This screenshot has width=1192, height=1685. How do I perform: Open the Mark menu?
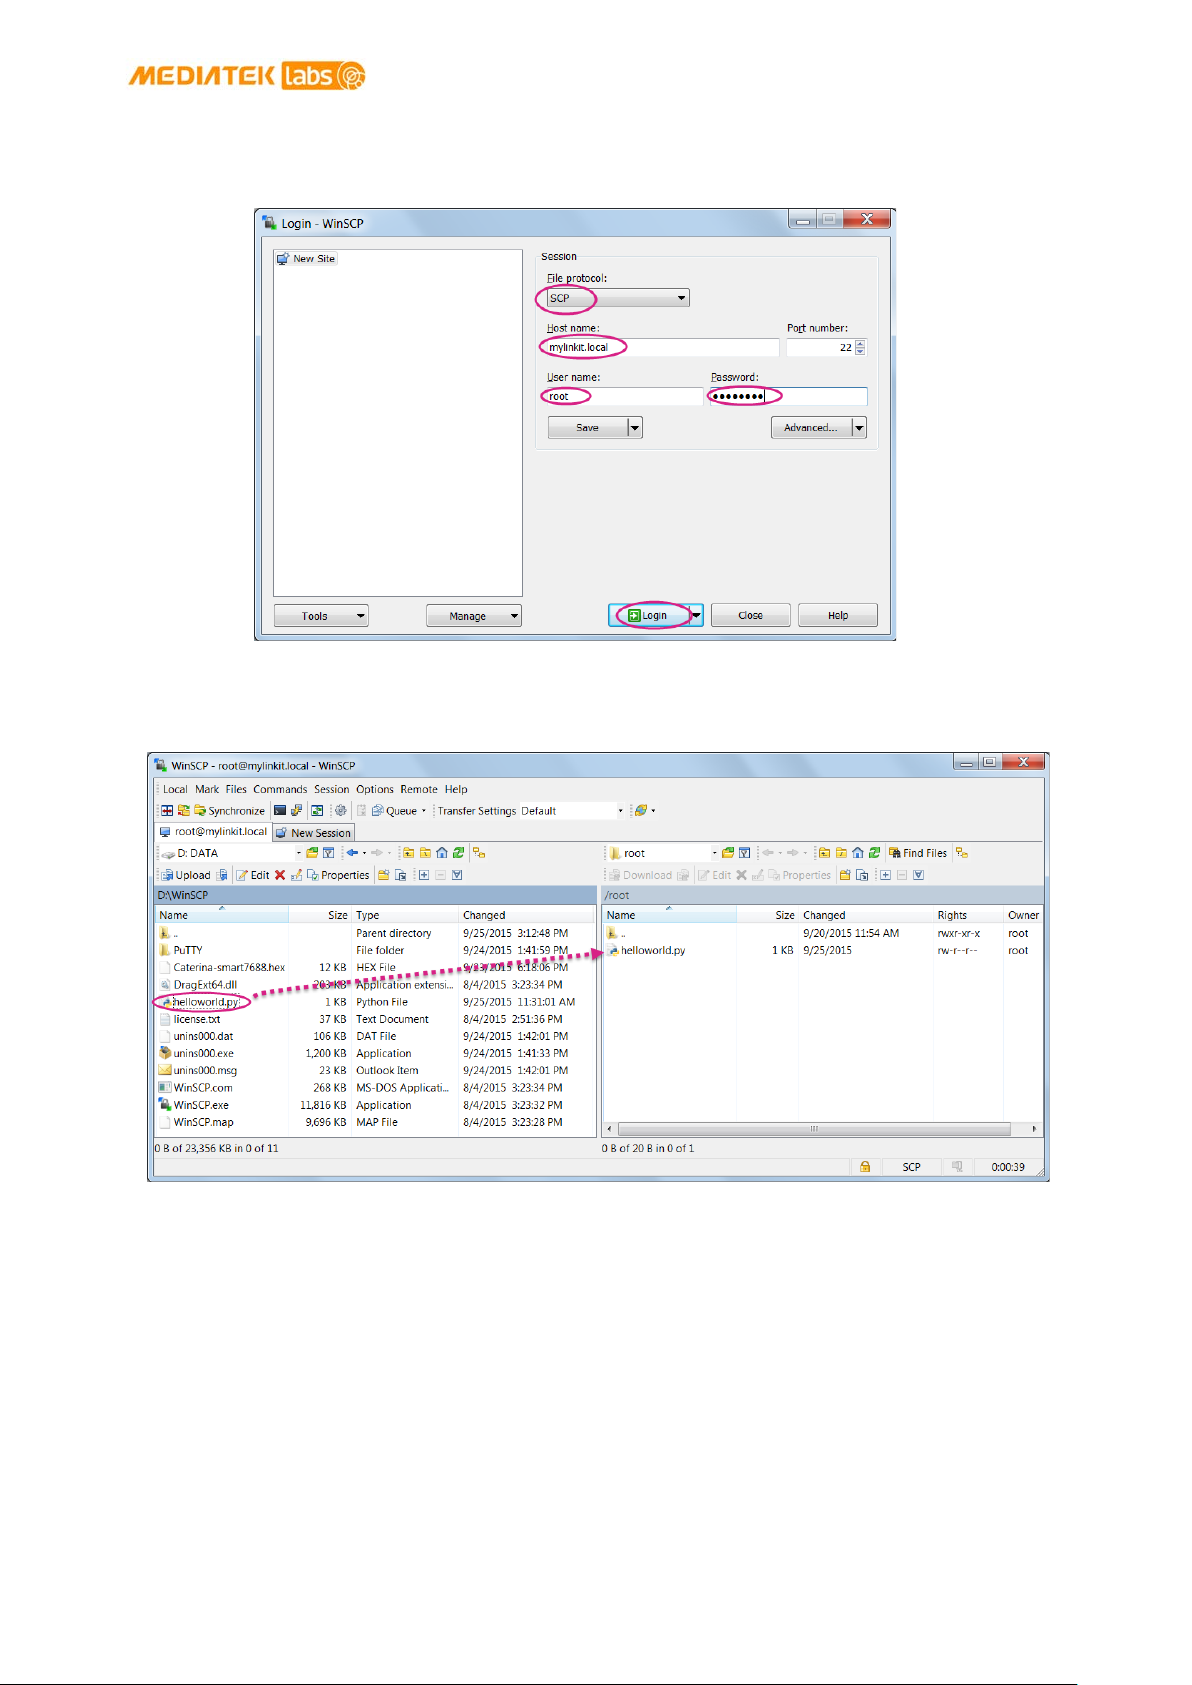(x=207, y=789)
